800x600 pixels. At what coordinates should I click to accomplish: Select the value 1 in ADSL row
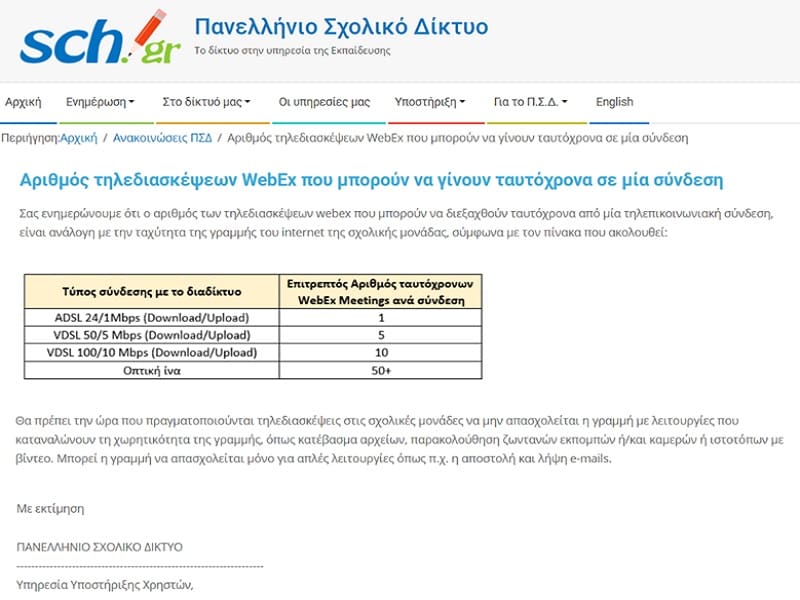(x=381, y=317)
